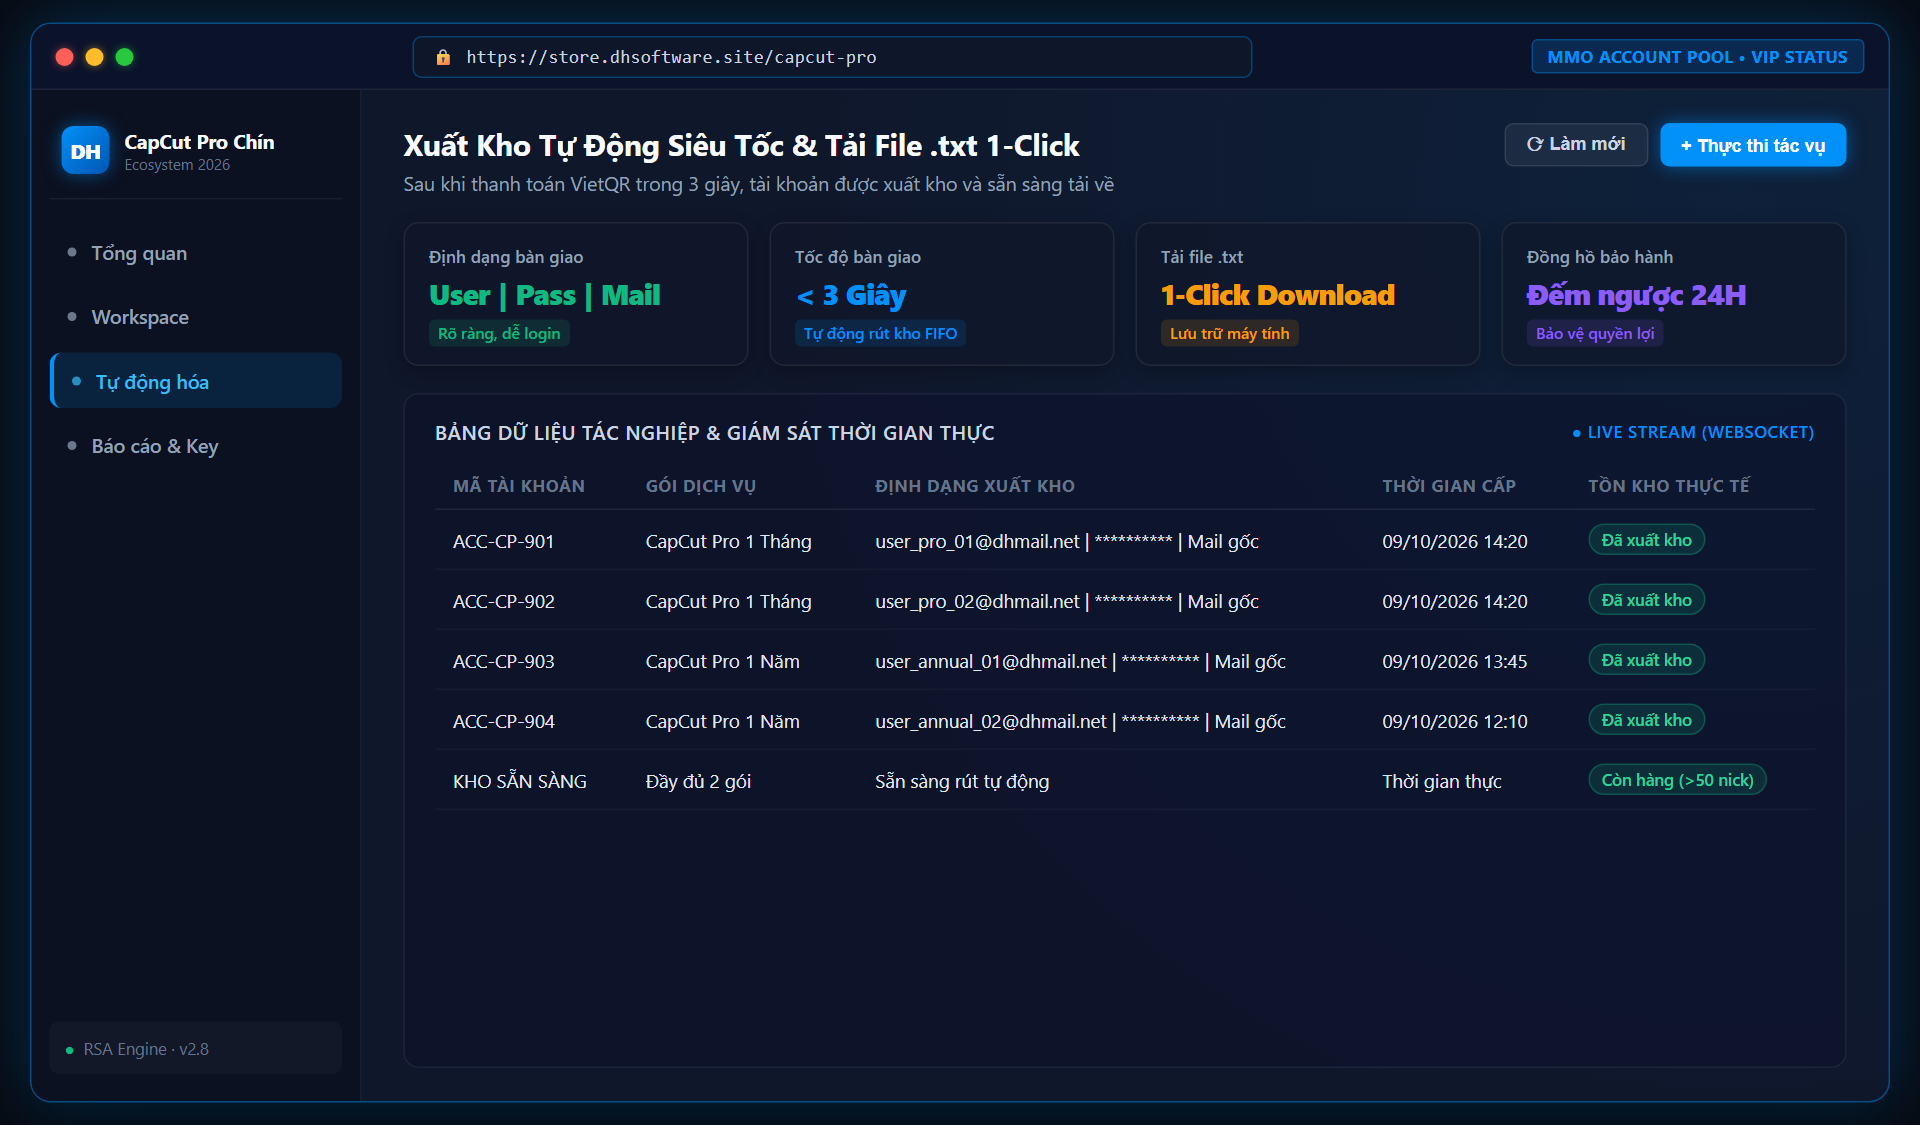
Task: Click the lock icon in address bar
Action: 443,57
